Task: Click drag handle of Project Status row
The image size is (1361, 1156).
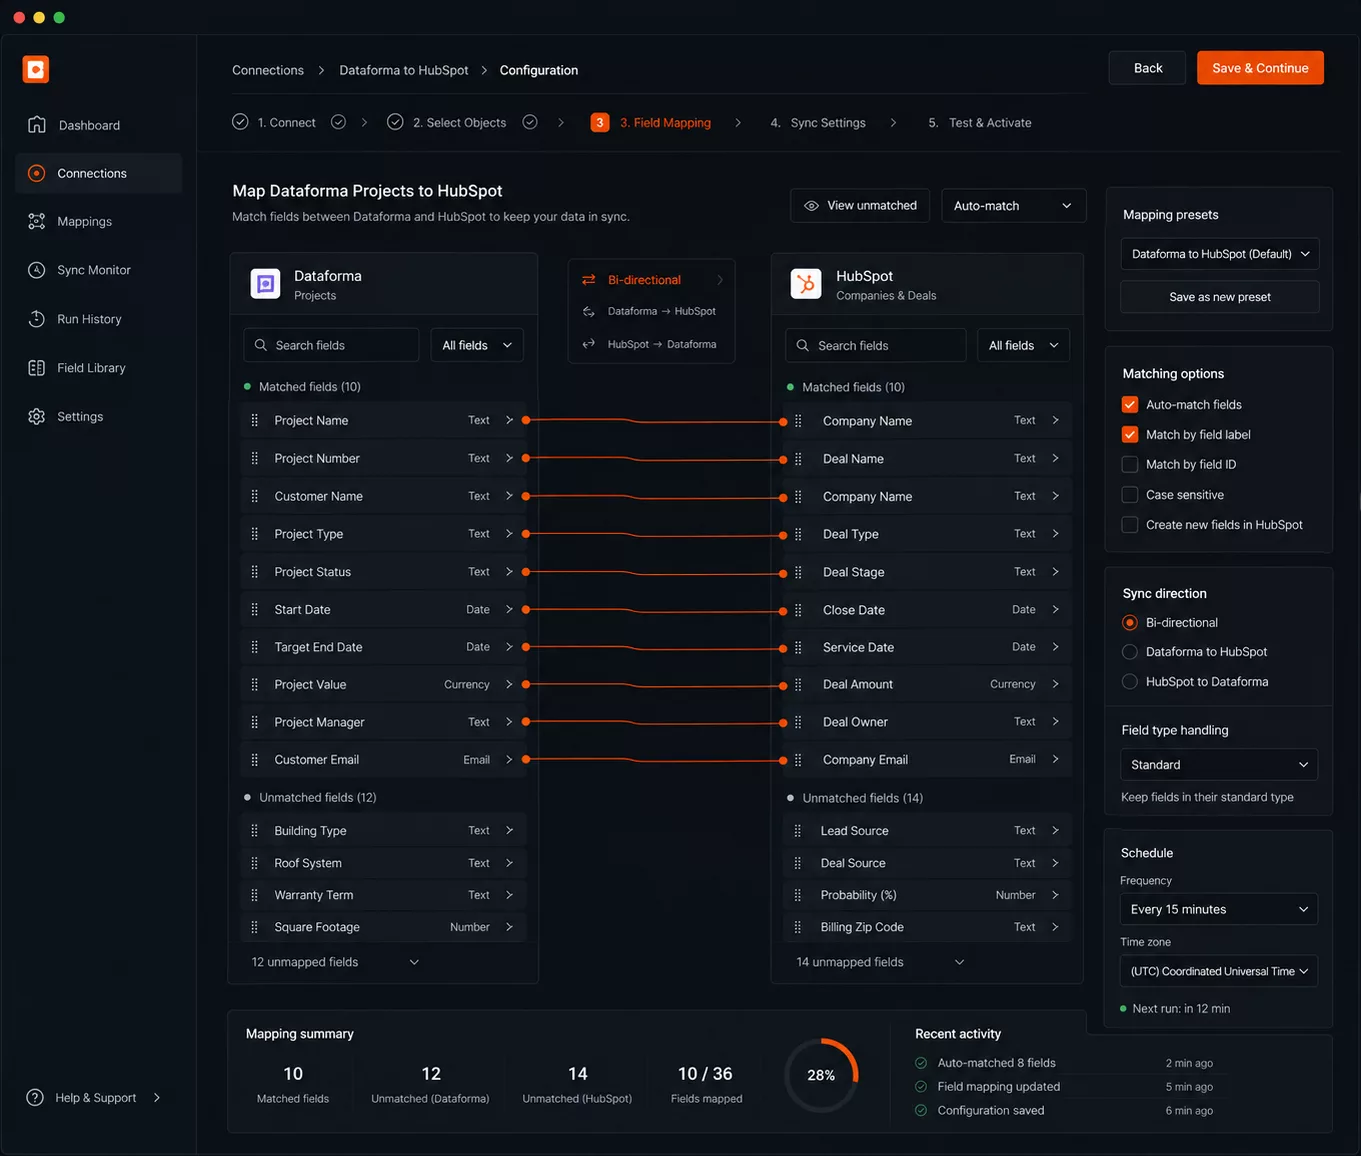Action: click(254, 572)
